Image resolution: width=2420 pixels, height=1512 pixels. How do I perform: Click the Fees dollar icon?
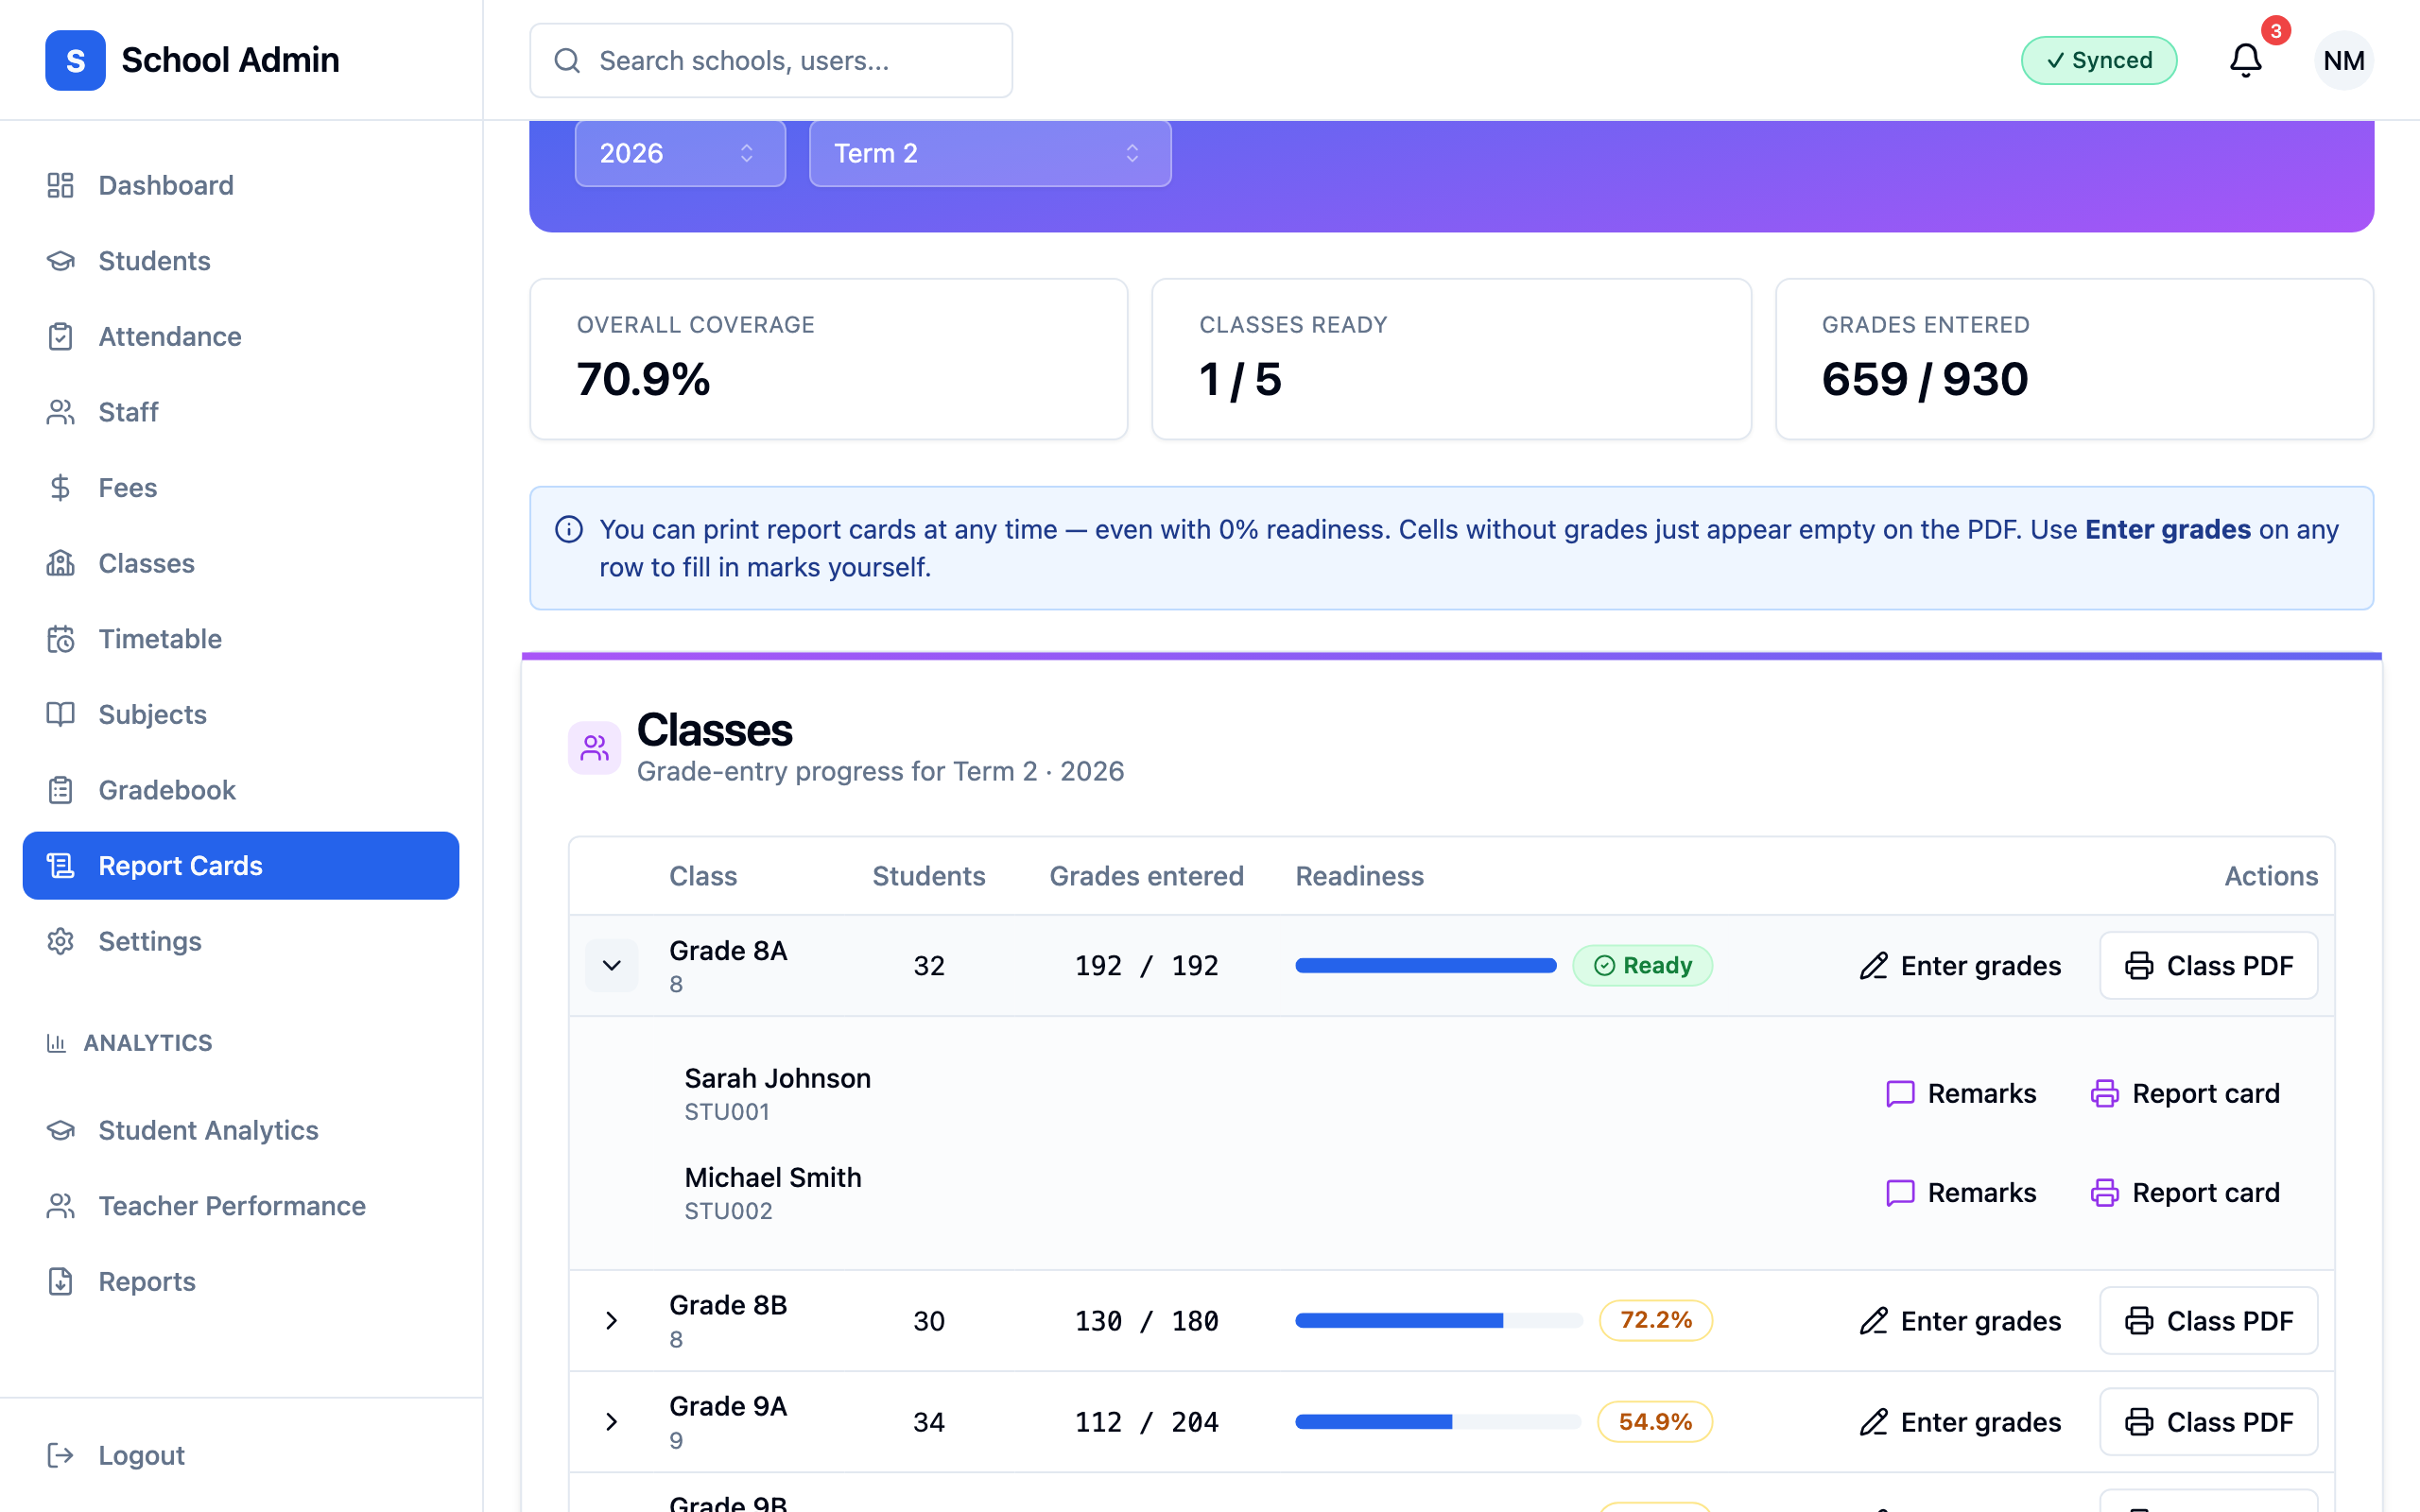[x=60, y=487]
